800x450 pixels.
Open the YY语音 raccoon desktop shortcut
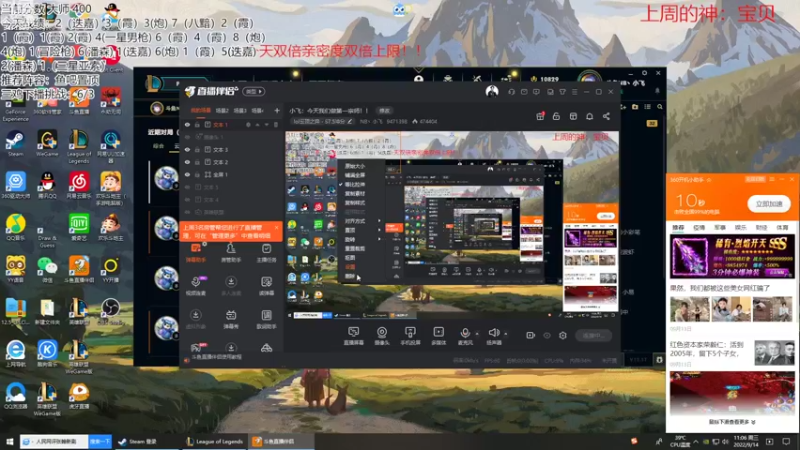[15, 269]
